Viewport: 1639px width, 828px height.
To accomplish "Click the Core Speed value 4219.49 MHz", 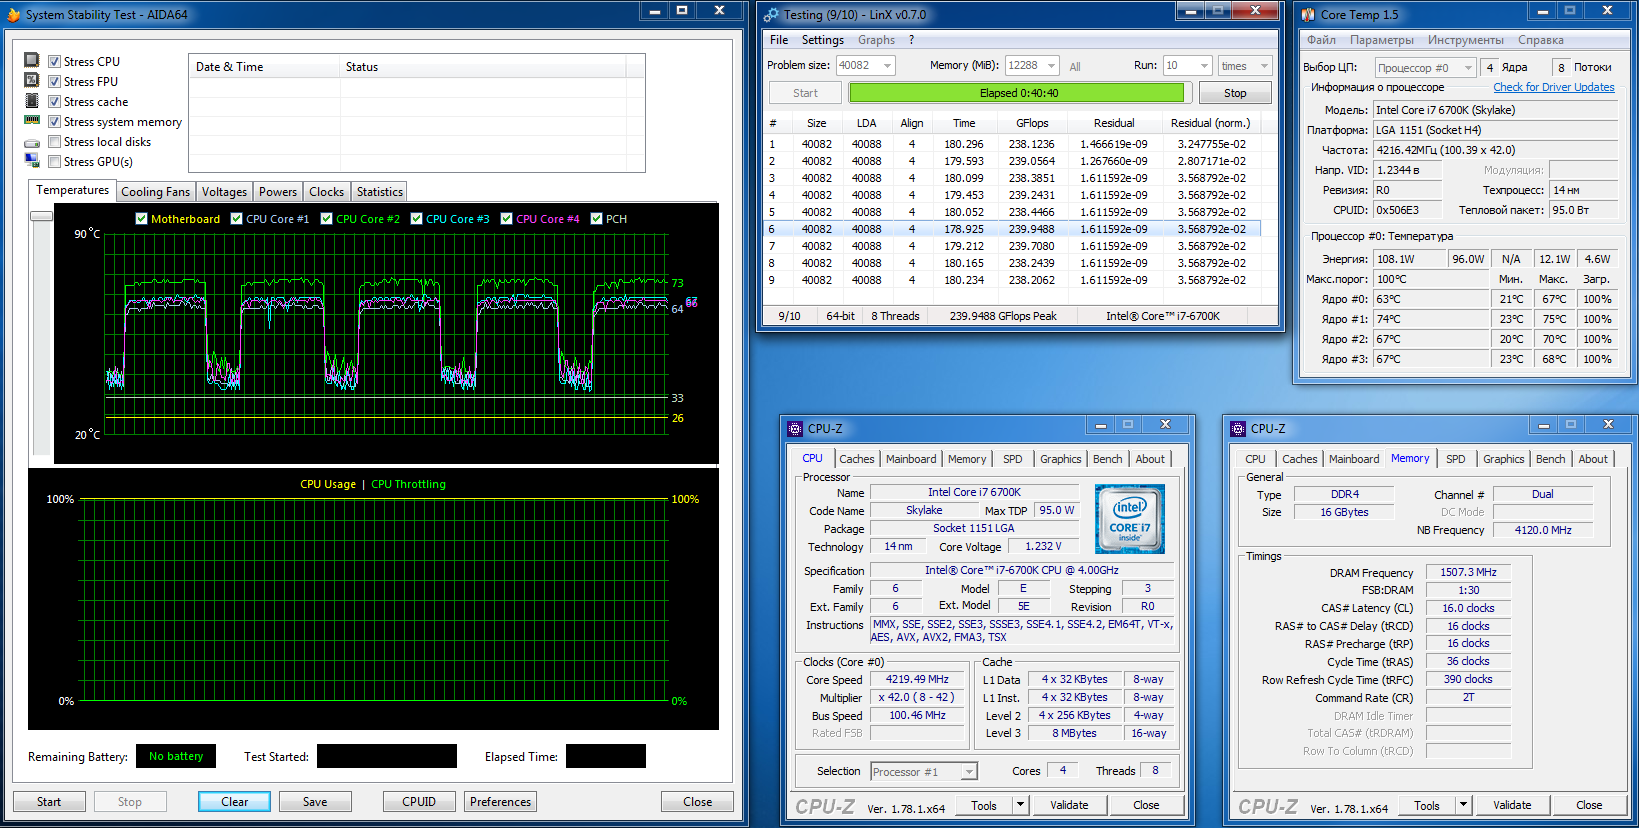I will [x=917, y=679].
